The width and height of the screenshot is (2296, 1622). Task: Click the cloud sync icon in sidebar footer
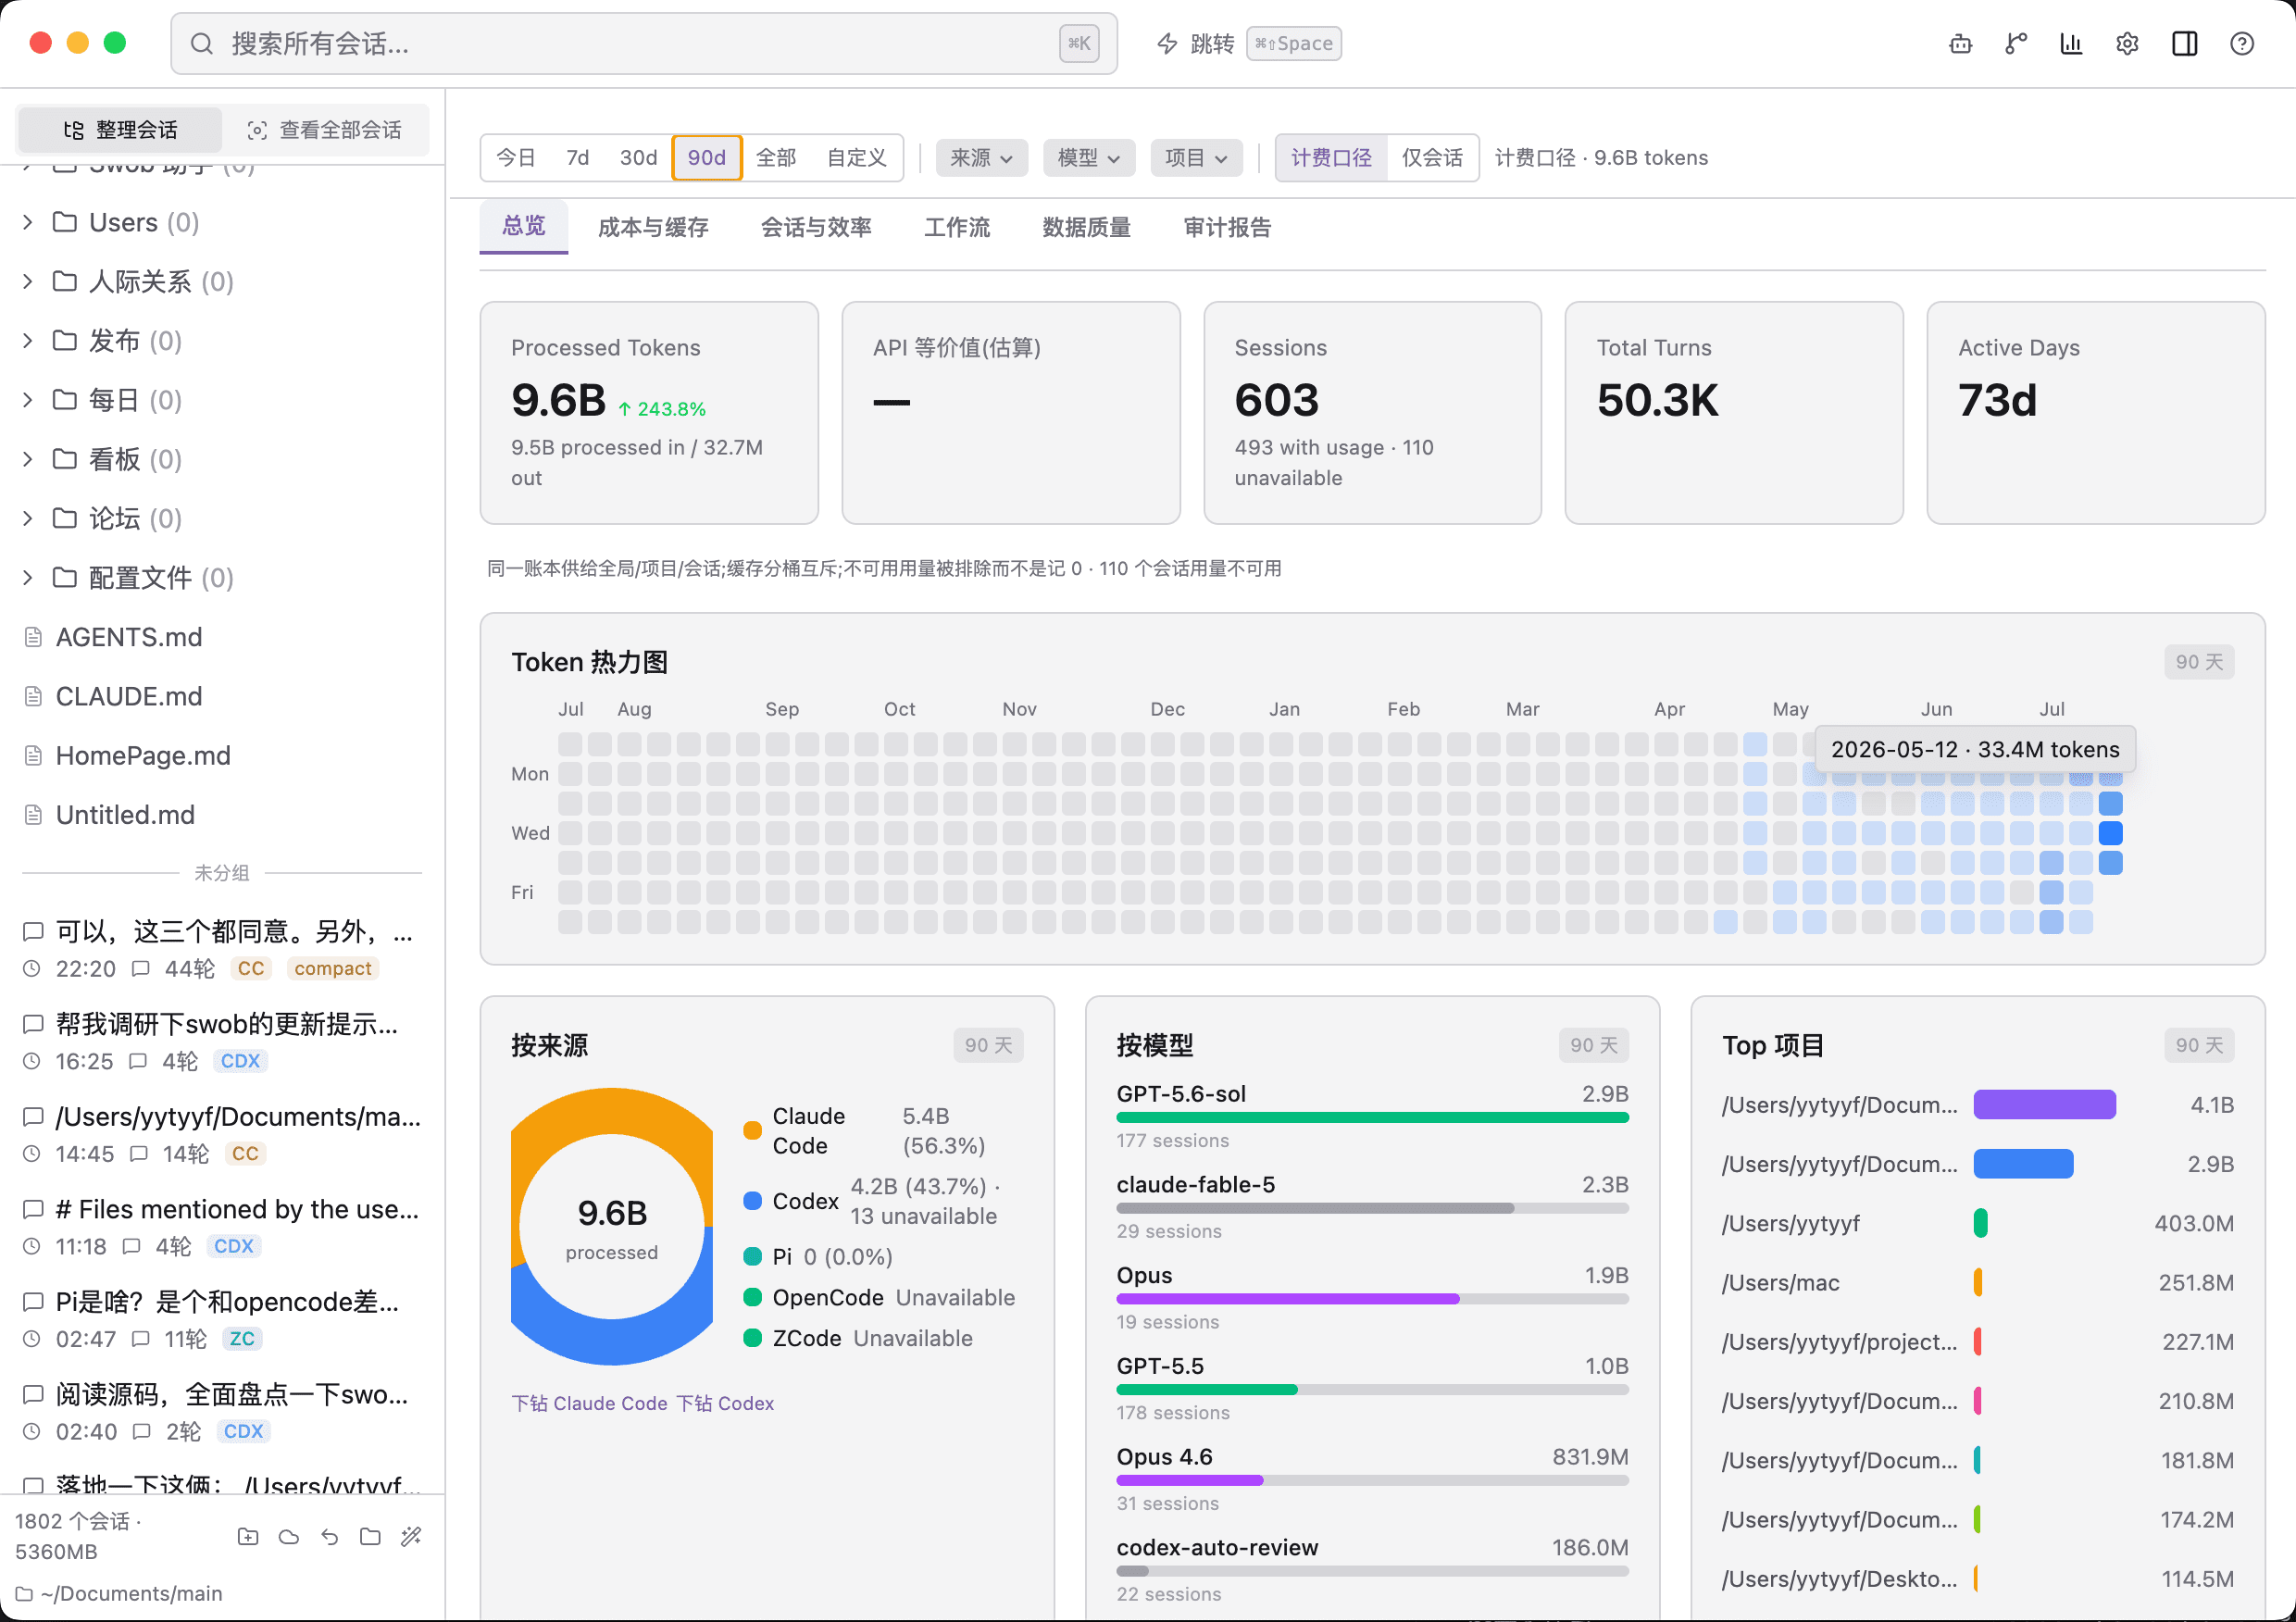point(289,1536)
